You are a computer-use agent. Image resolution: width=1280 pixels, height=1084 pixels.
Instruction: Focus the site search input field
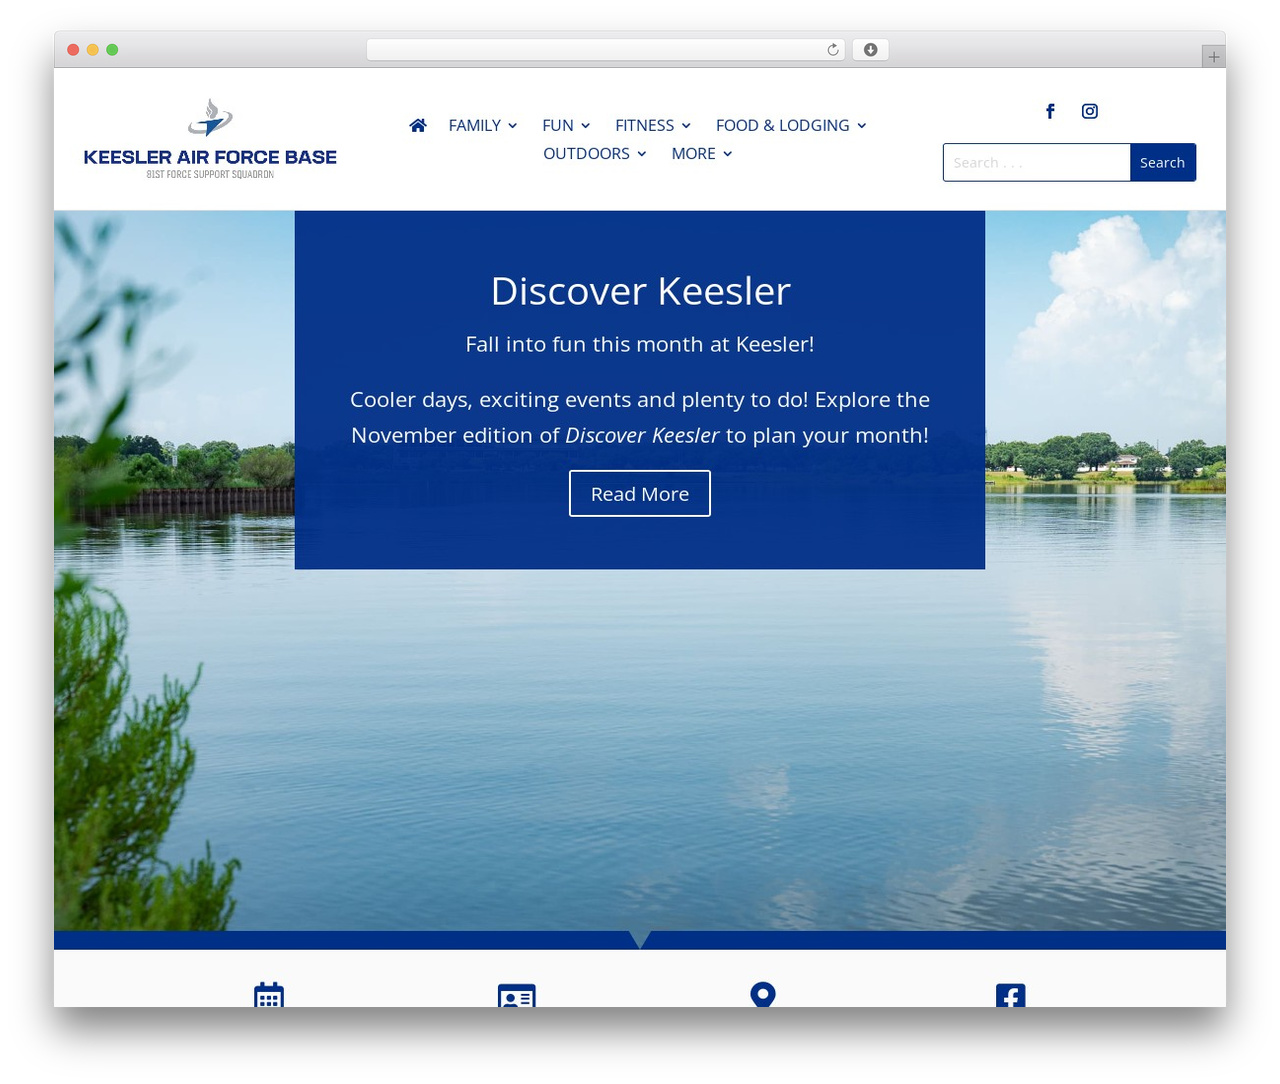click(x=1037, y=162)
